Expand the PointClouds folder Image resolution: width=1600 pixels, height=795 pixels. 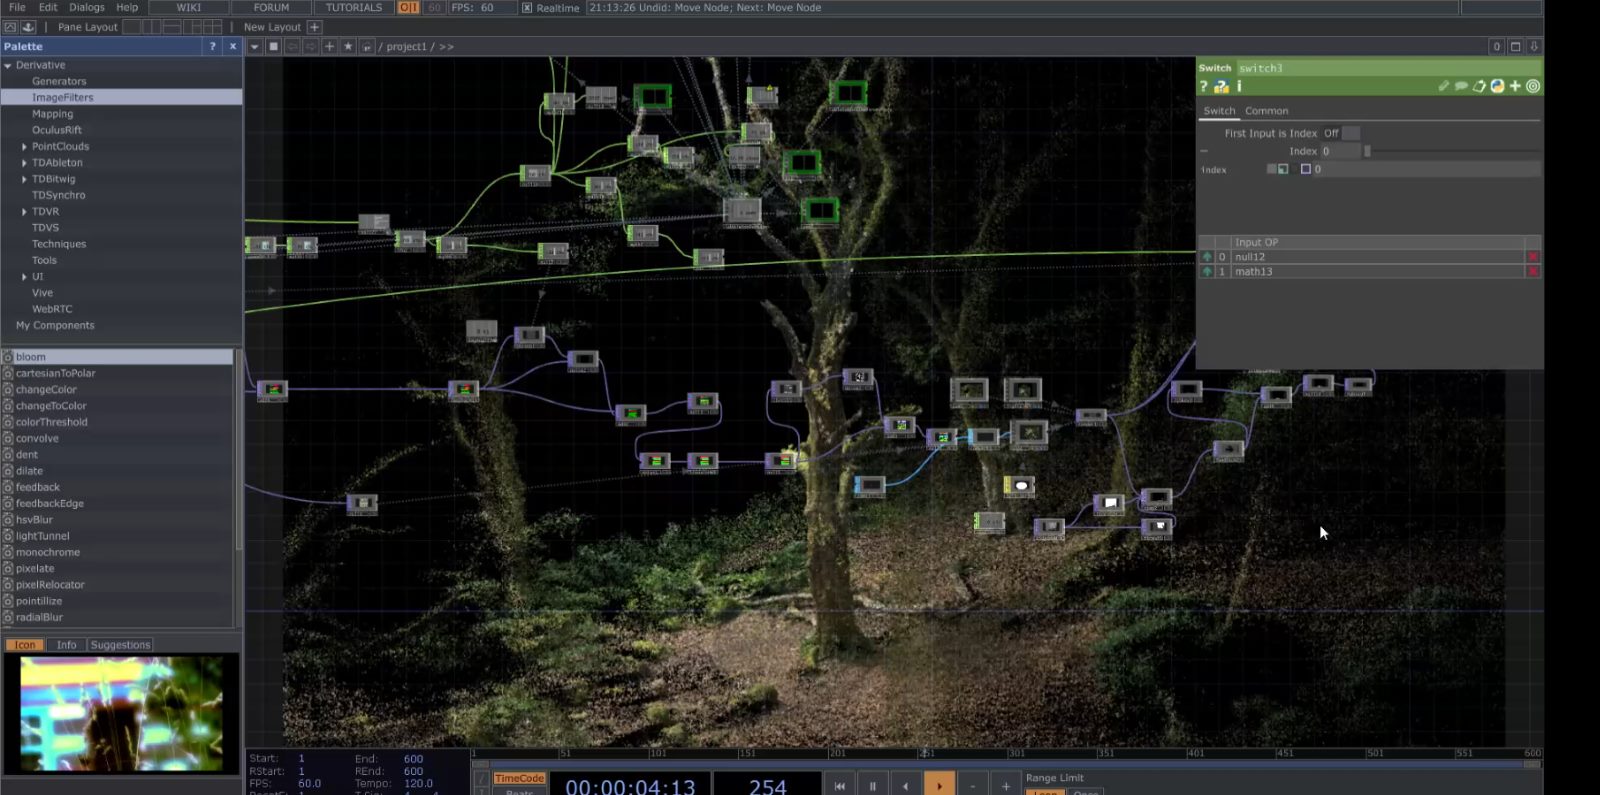24,147
